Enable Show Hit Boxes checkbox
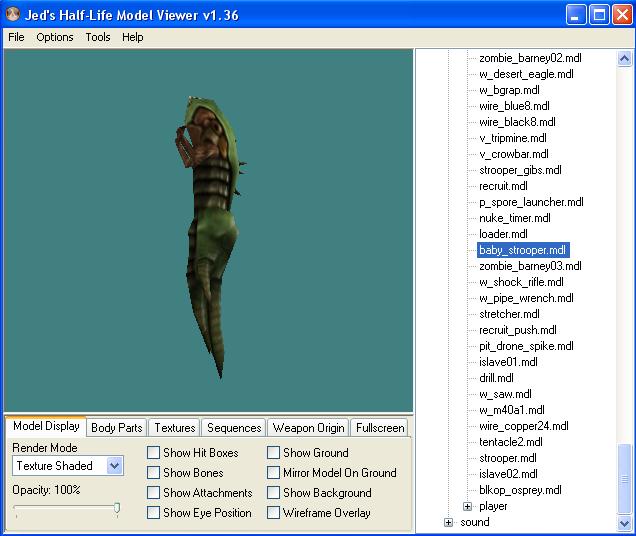The width and height of the screenshot is (636, 536). click(154, 453)
